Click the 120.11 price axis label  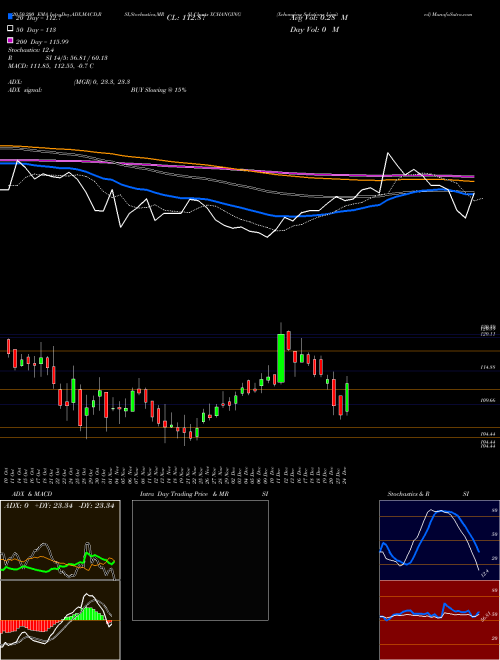click(x=488, y=334)
